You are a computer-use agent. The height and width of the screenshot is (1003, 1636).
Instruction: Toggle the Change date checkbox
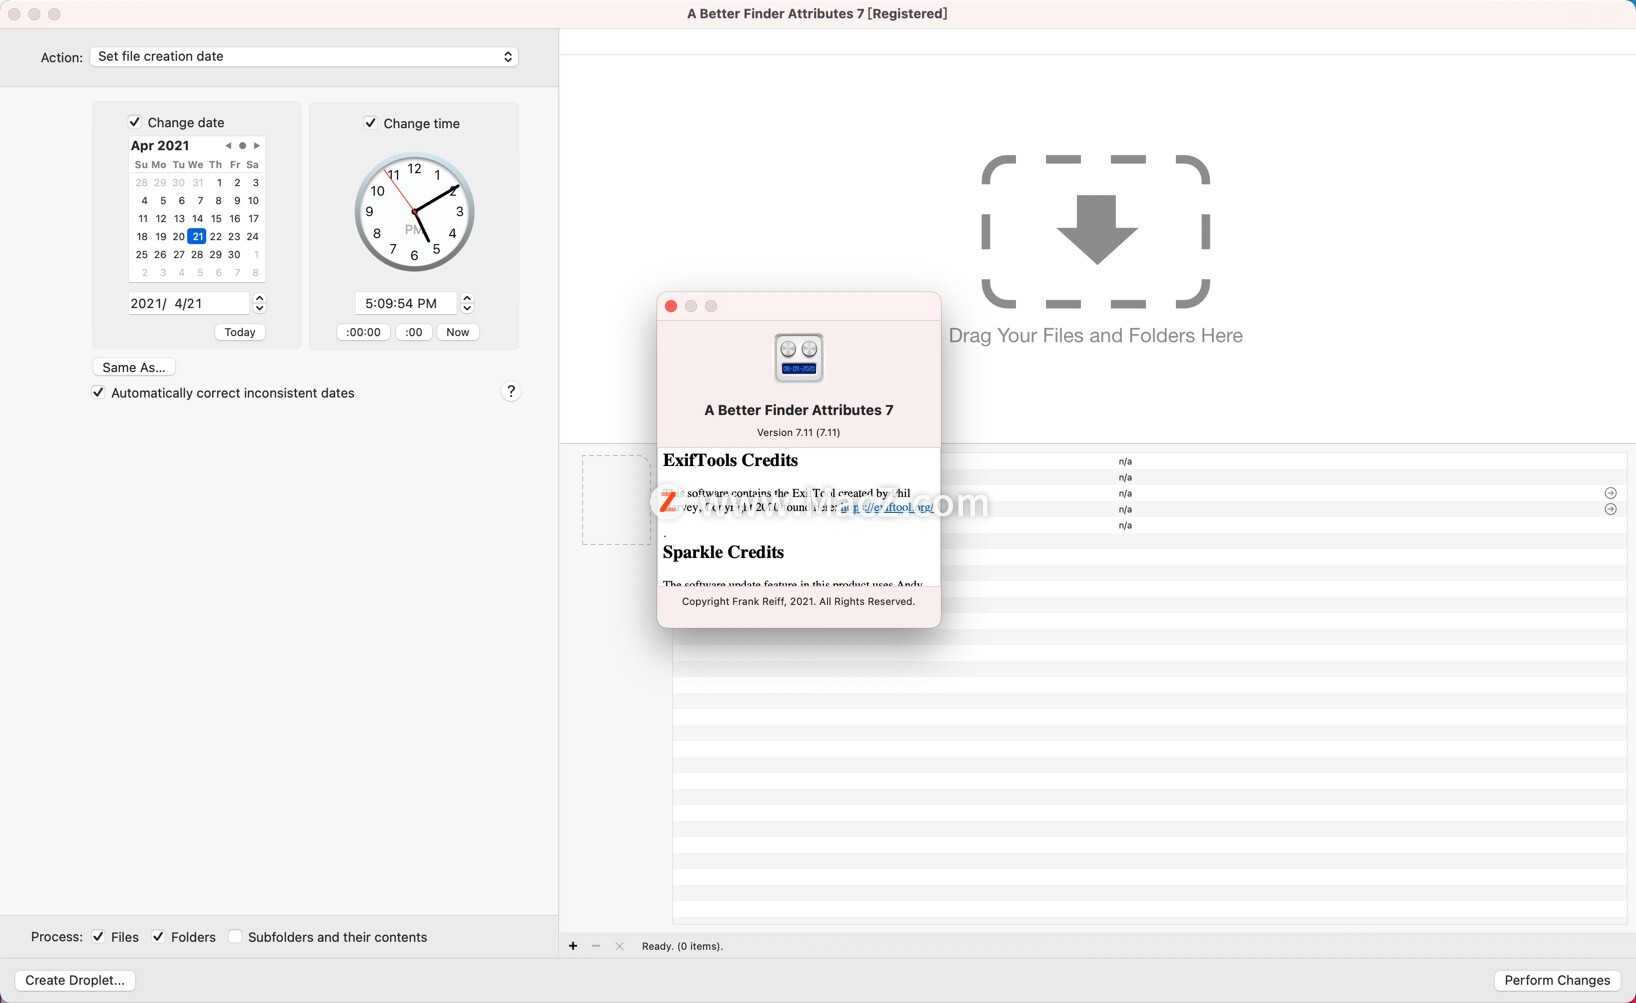[135, 122]
